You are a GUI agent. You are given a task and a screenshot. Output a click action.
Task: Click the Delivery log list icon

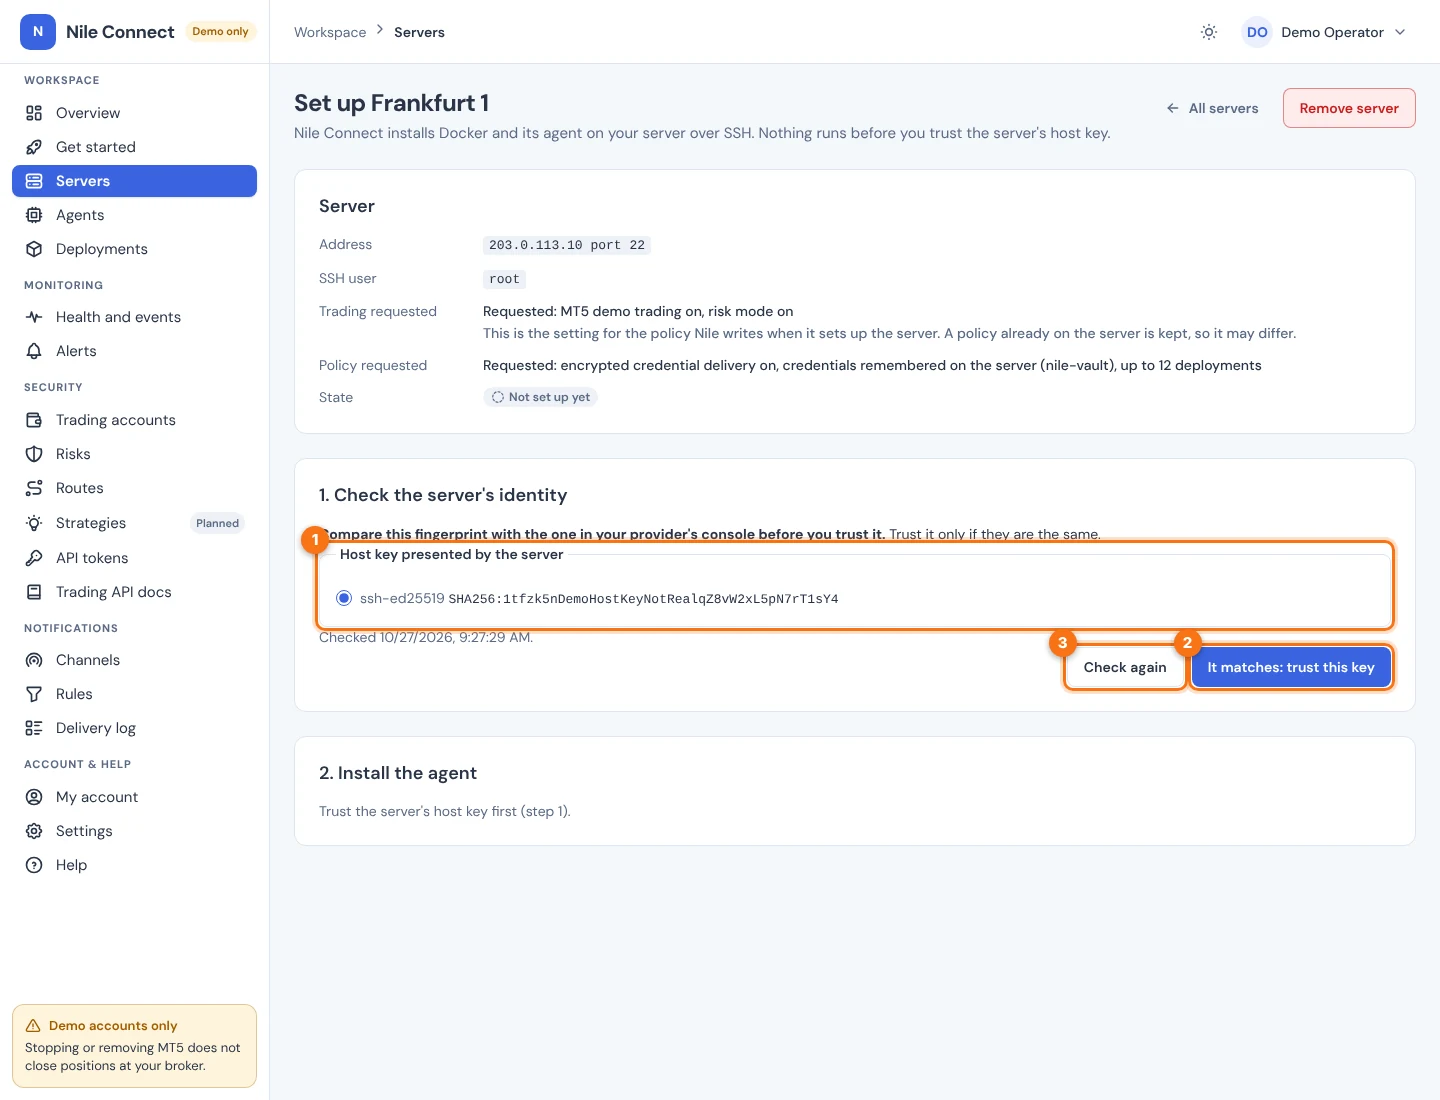click(34, 728)
